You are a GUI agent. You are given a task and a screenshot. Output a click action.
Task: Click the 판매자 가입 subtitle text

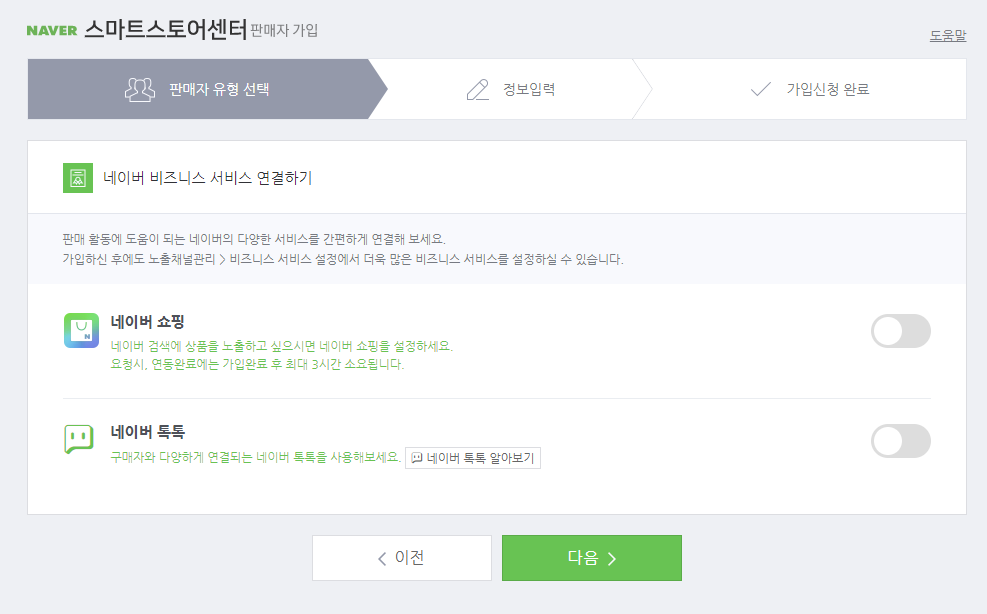(x=284, y=30)
